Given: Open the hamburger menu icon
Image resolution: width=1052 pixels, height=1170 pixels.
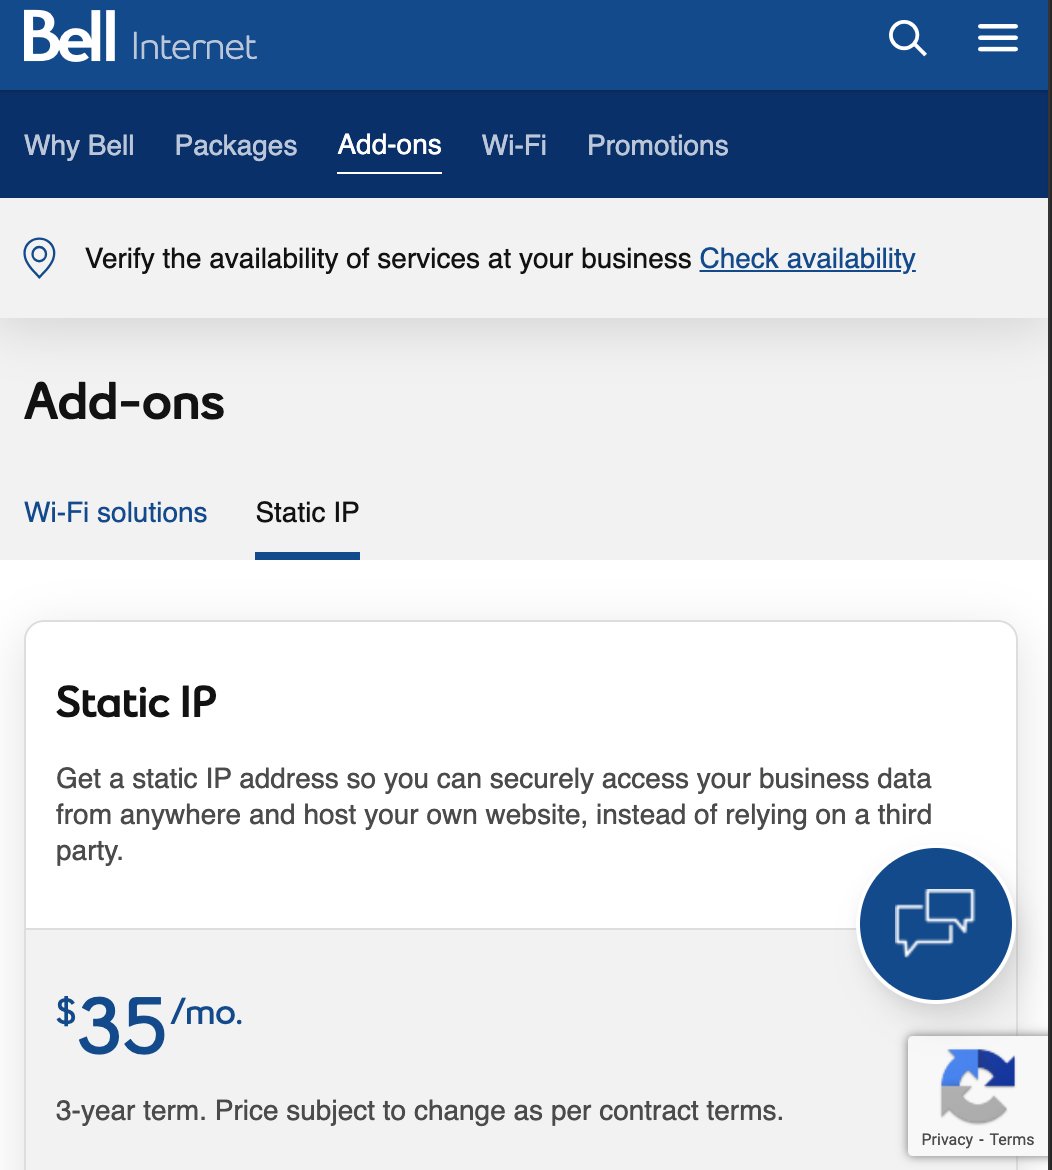Looking at the screenshot, I should pyautogui.click(x=998, y=37).
